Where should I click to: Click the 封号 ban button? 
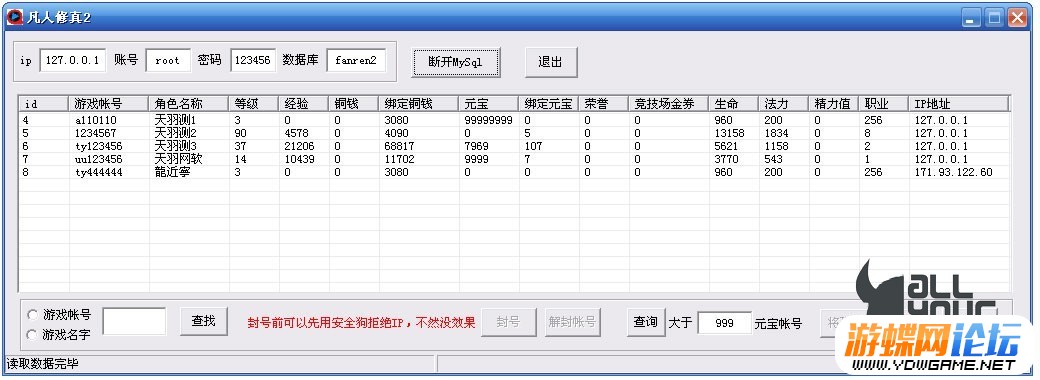tap(508, 323)
